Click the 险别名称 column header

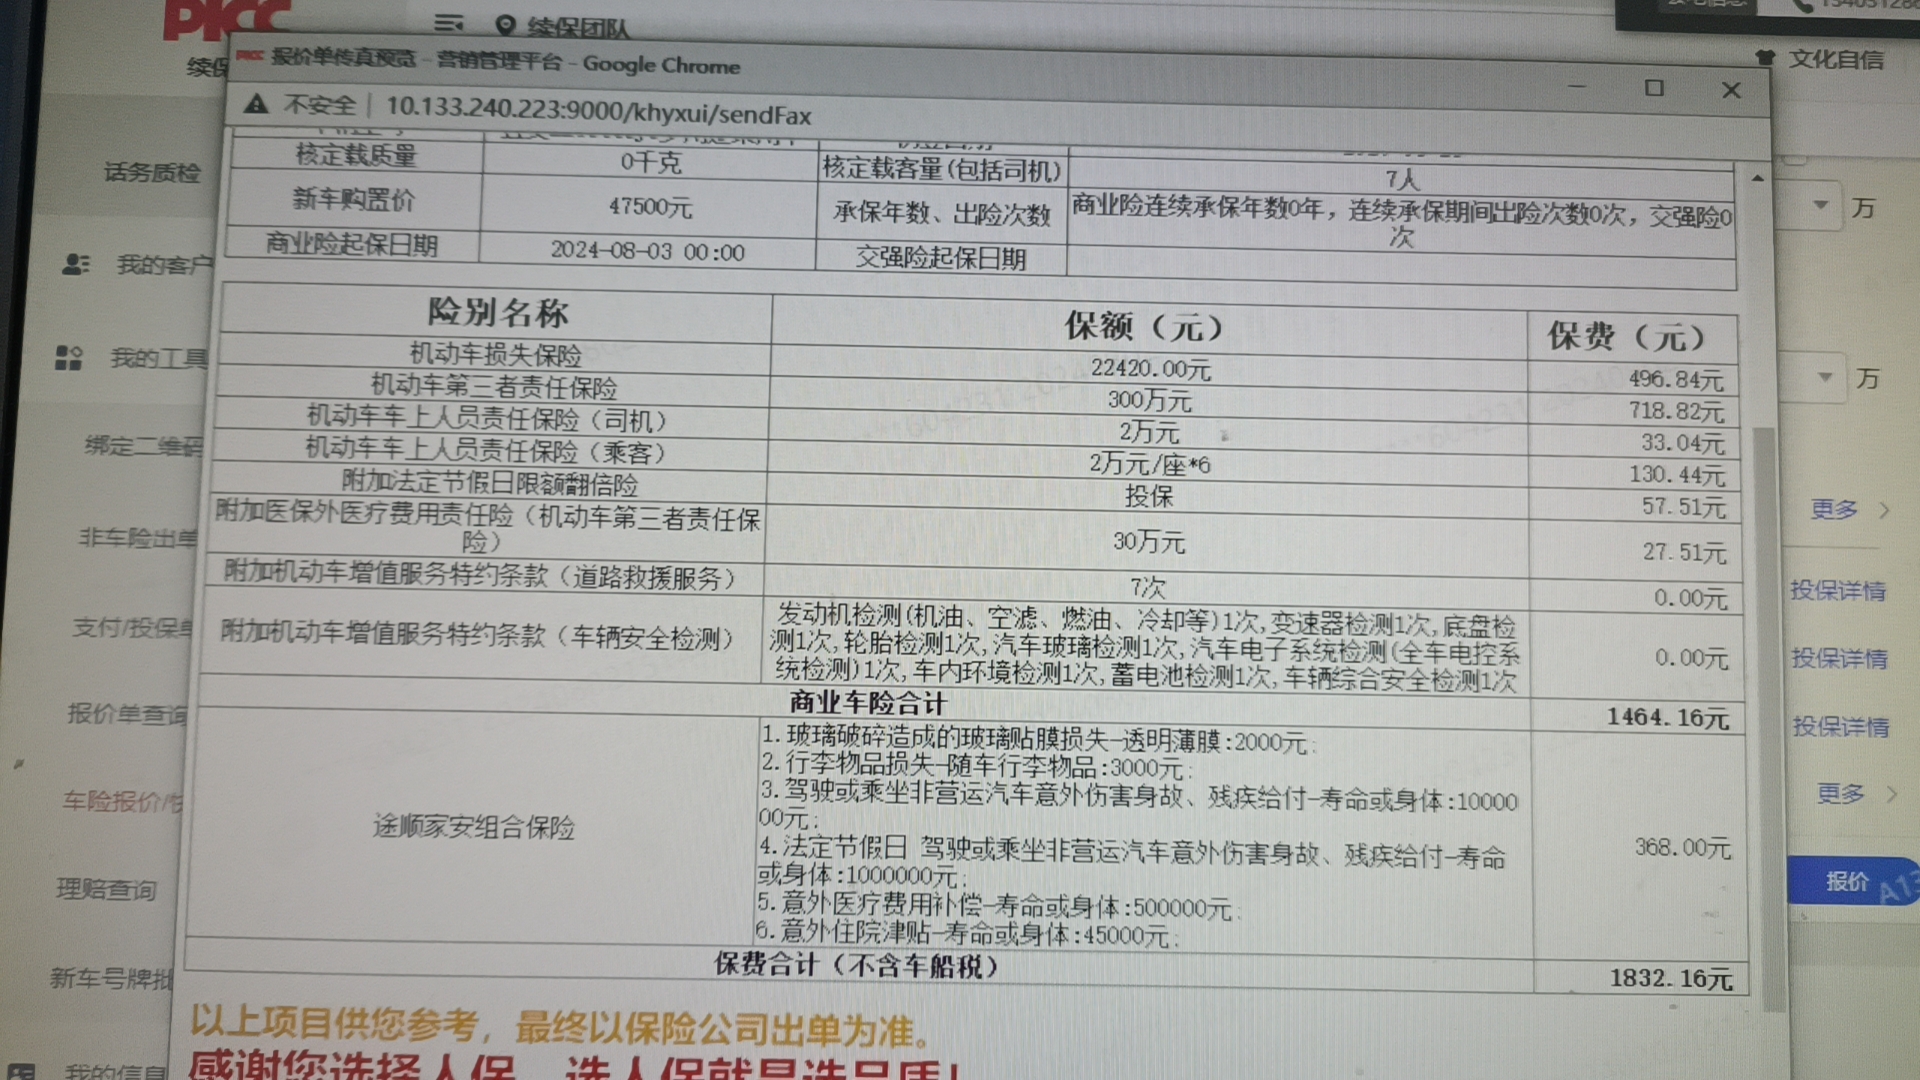pos(498,313)
